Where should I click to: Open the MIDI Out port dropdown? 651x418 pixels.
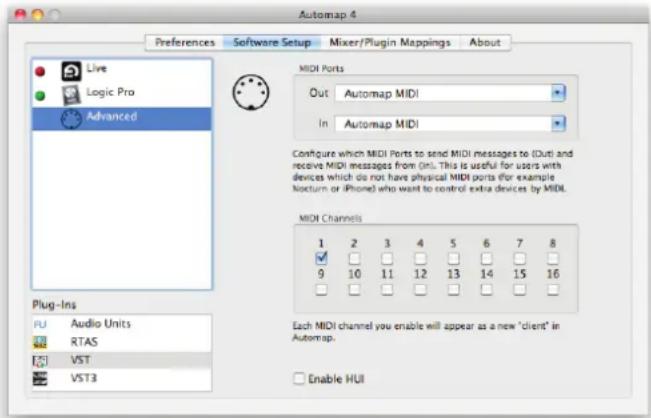[x=450, y=93]
